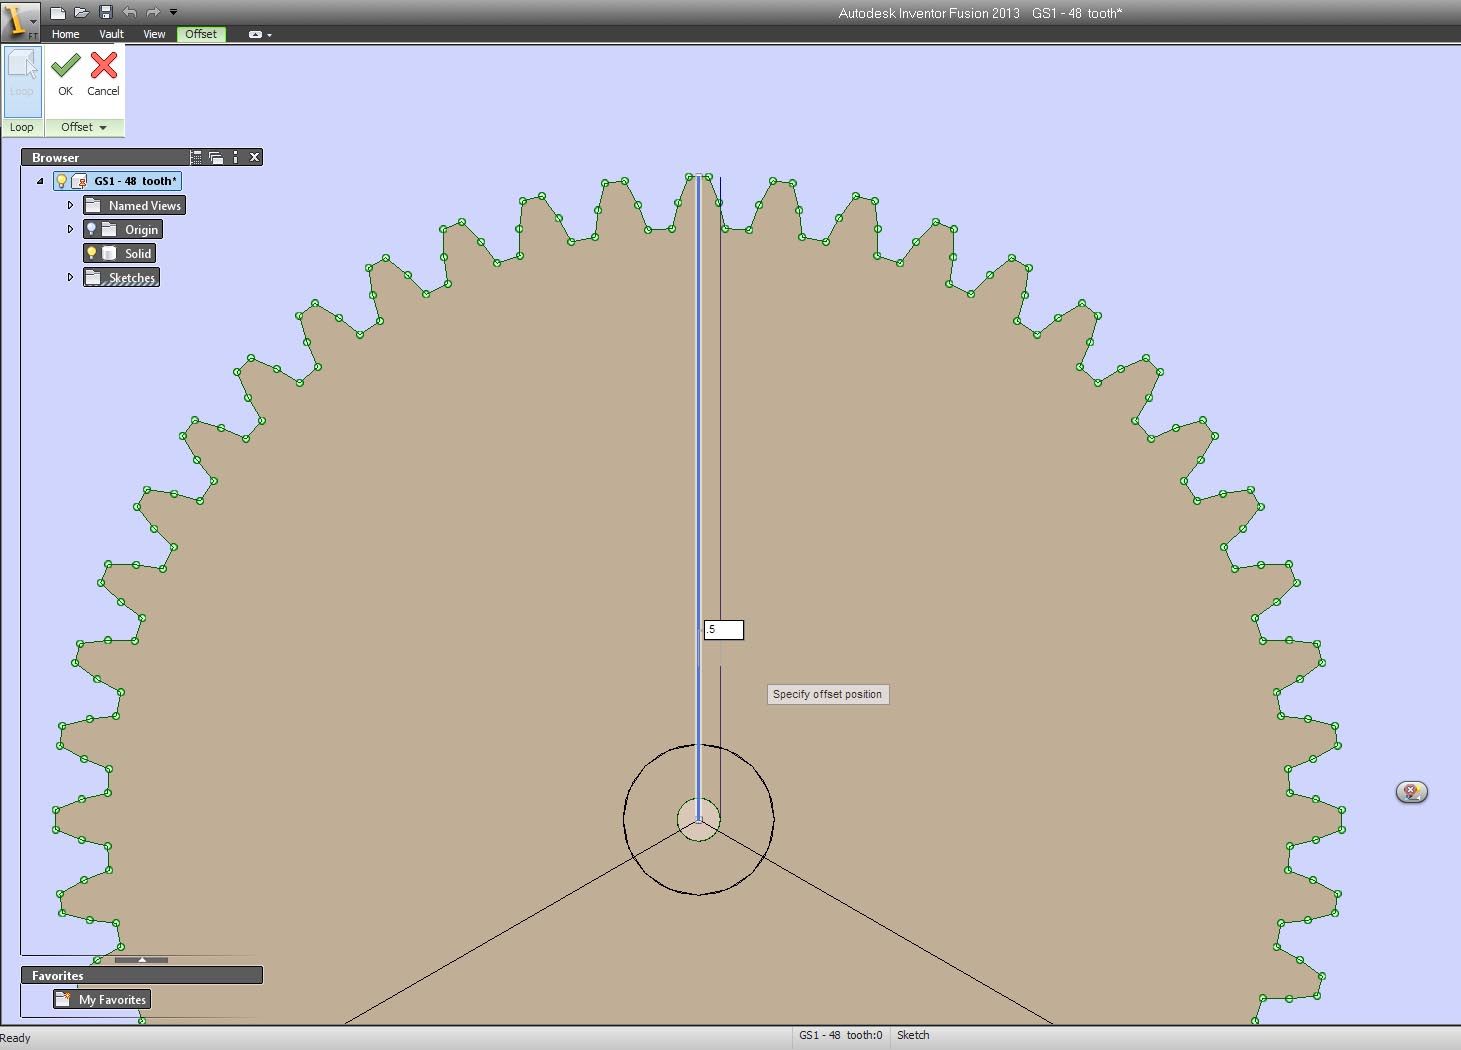Click the Save icon in the quick access toolbar
1461x1050 pixels.
point(105,11)
